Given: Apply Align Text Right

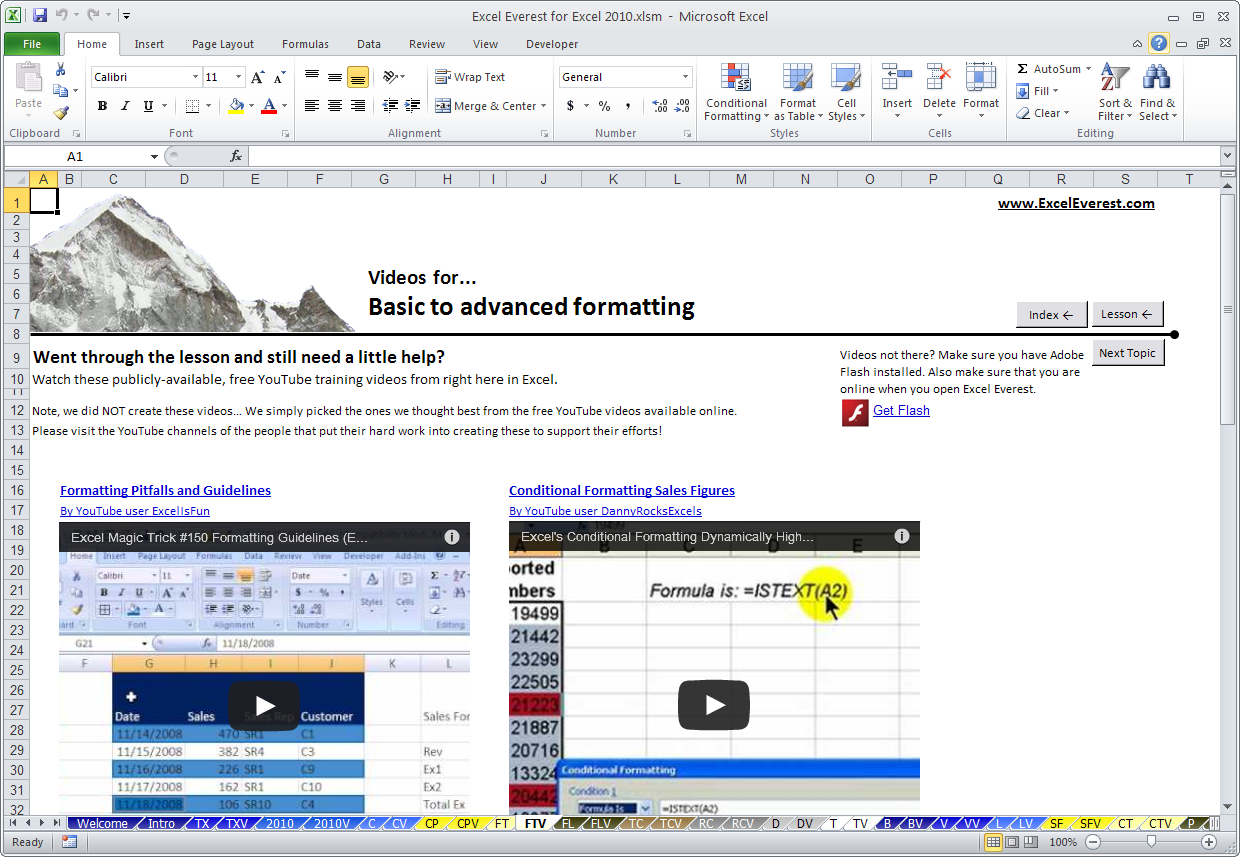Looking at the screenshot, I should point(358,105).
